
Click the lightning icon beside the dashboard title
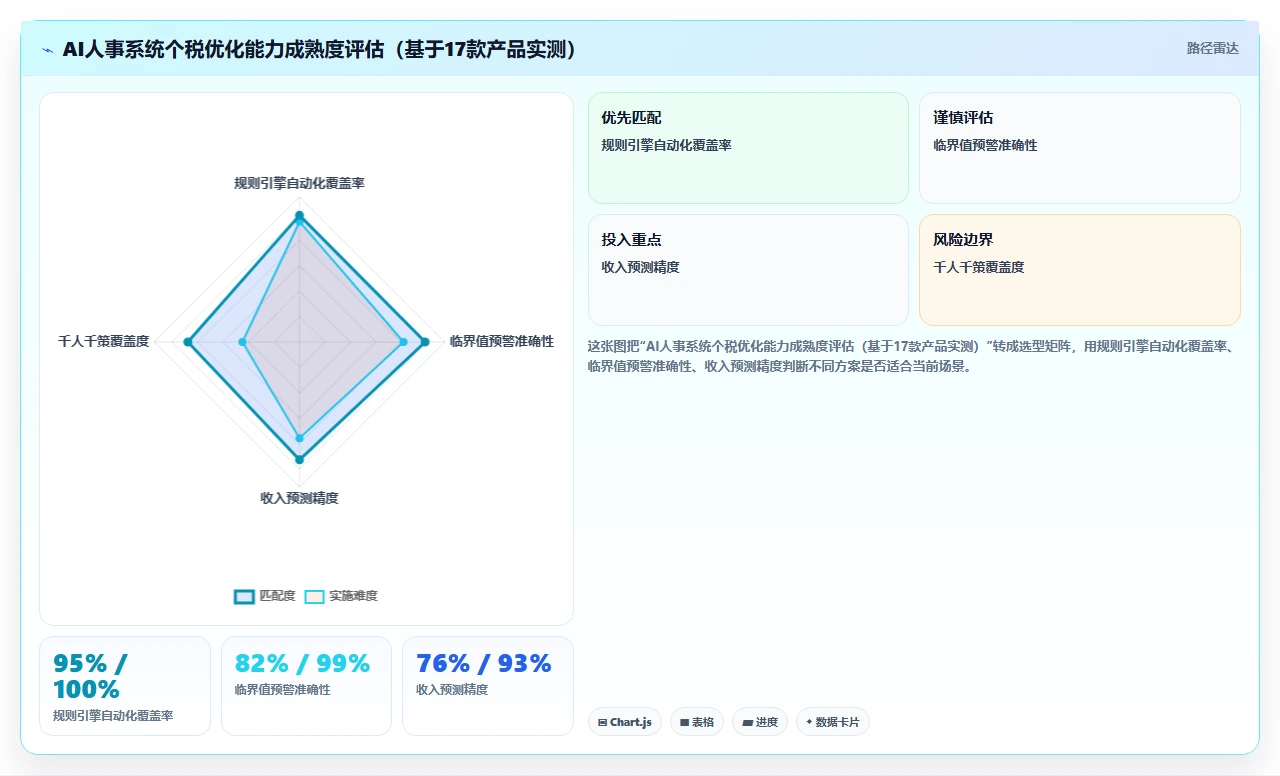48,50
